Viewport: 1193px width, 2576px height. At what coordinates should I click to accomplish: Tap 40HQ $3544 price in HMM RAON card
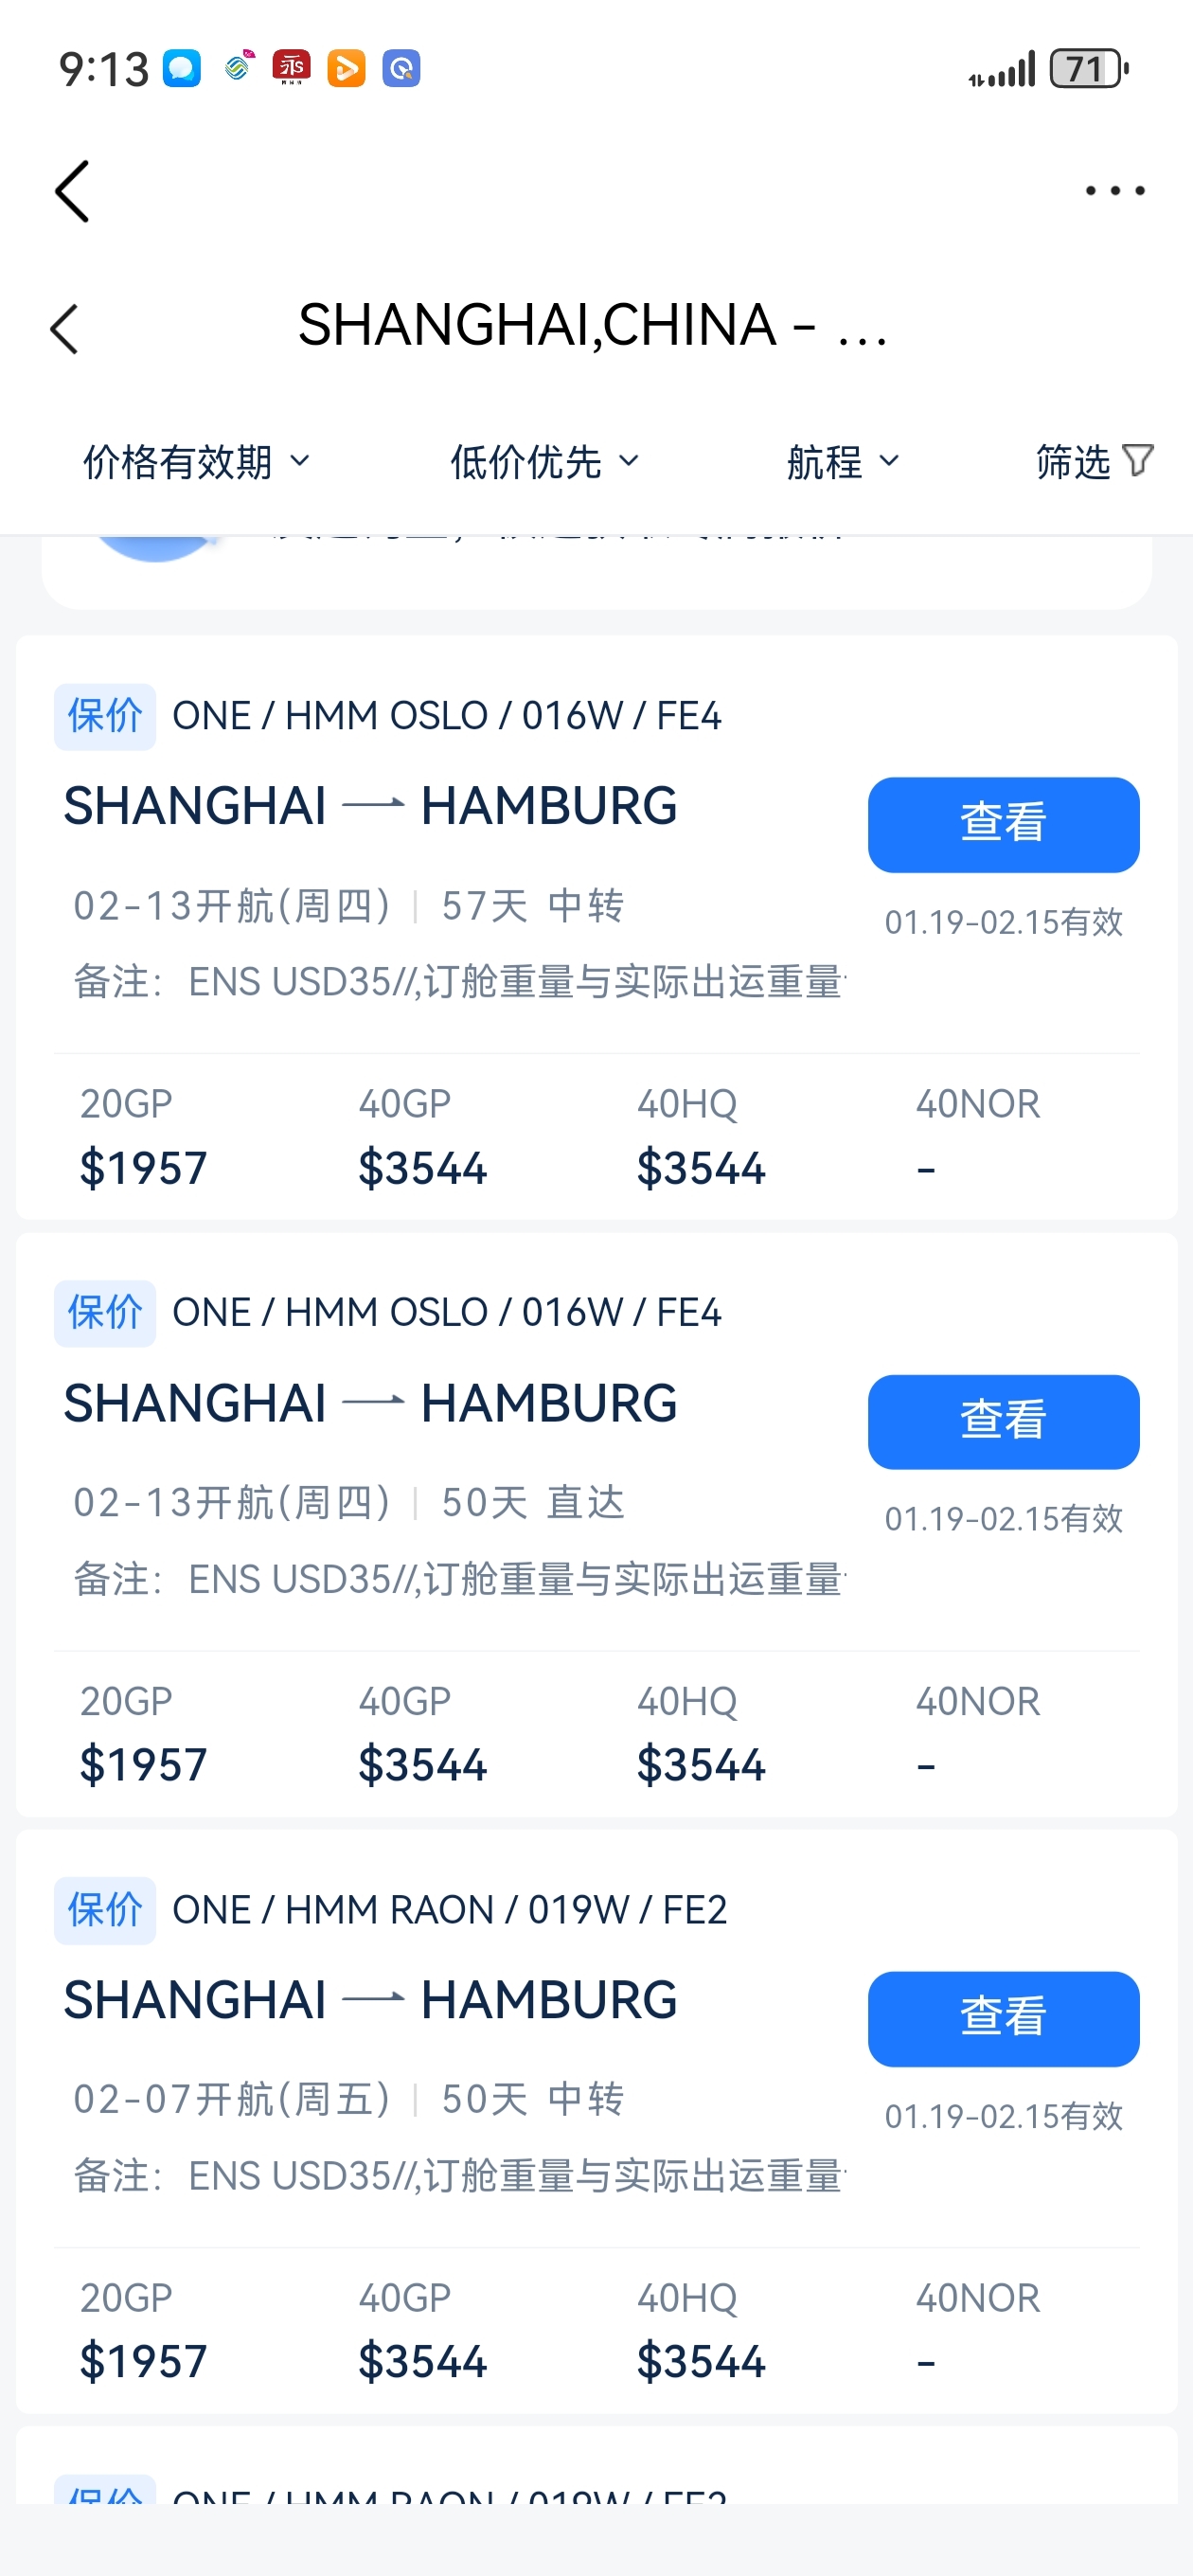click(x=701, y=2361)
